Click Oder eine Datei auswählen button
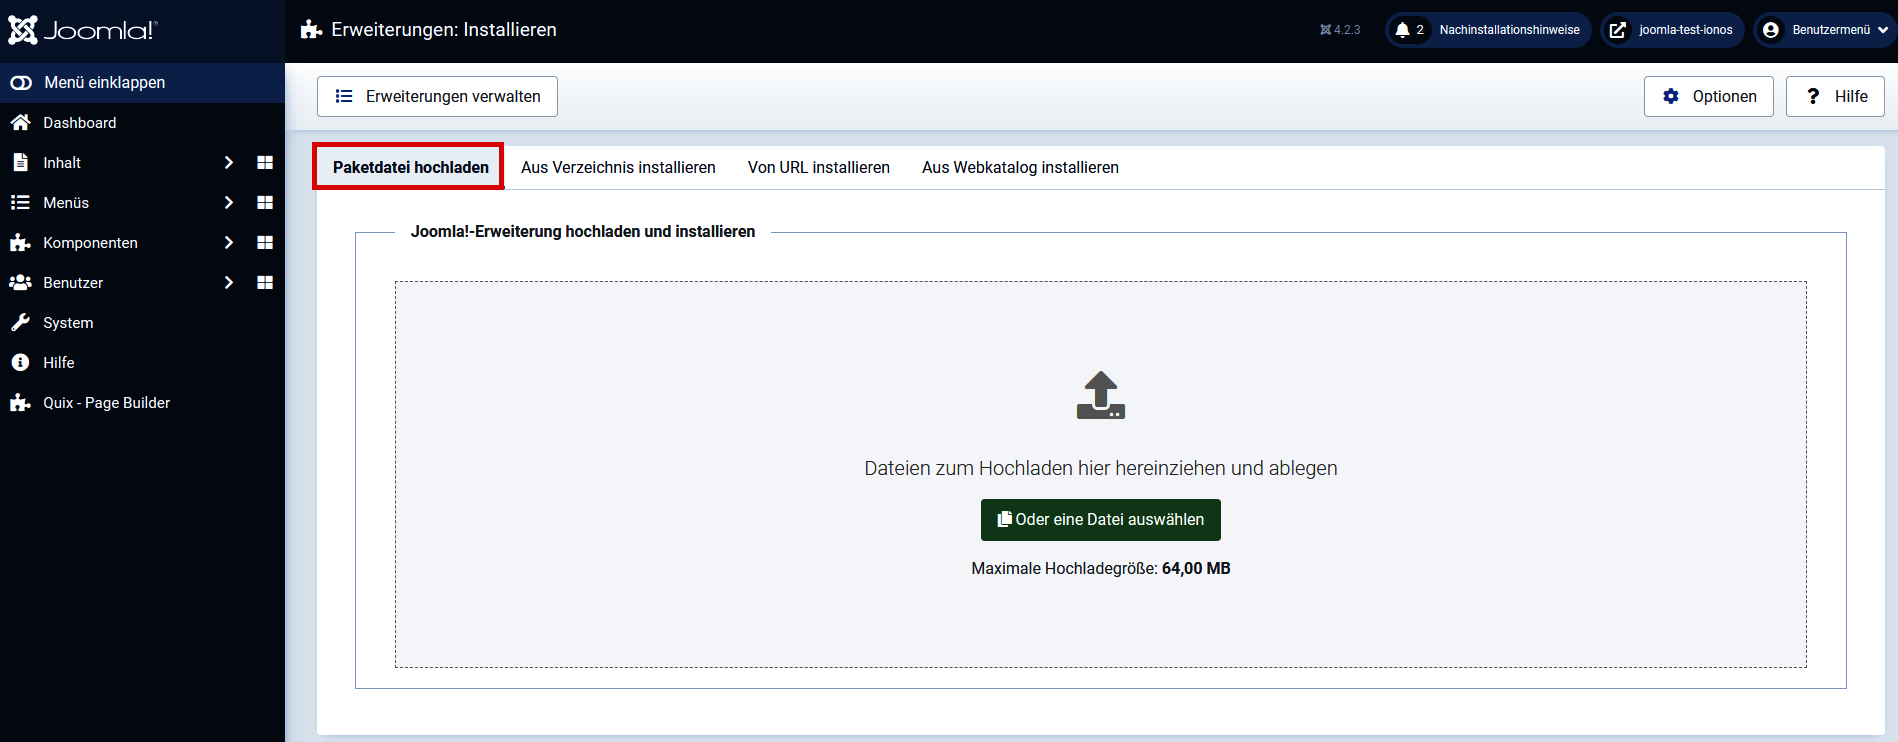Image resolution: width=1898 pixels, height=742 pixels. click(x=1101, y=520)
